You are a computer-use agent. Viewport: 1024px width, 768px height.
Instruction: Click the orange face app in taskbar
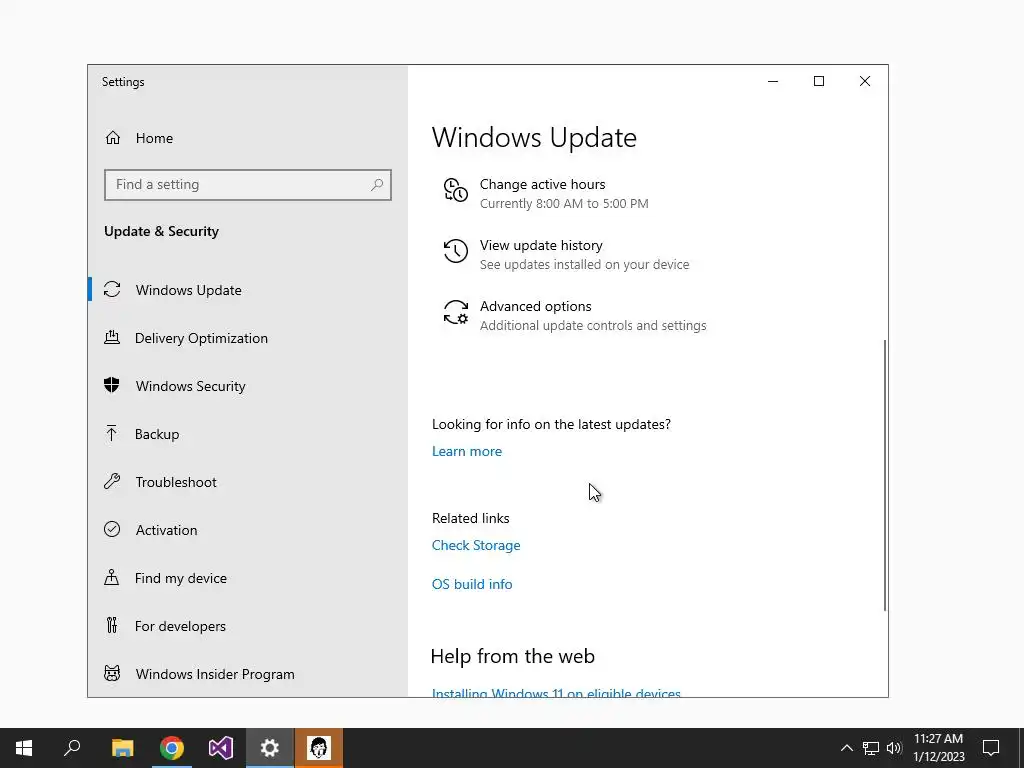(319, 748)
